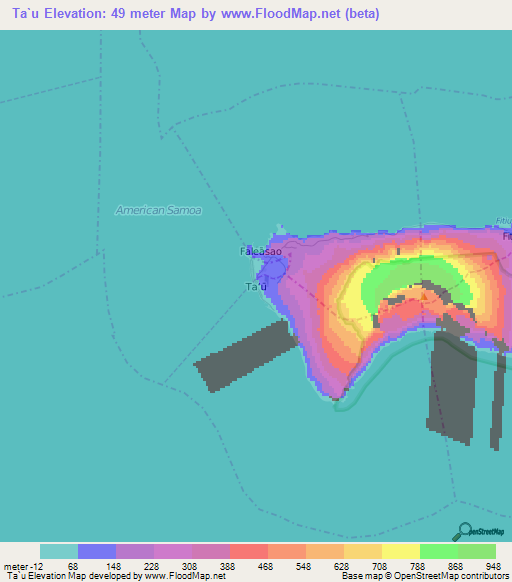Click the OpenStreetMap contributors attribution
This screenshot has height=582, width=512.
point(425,576)
